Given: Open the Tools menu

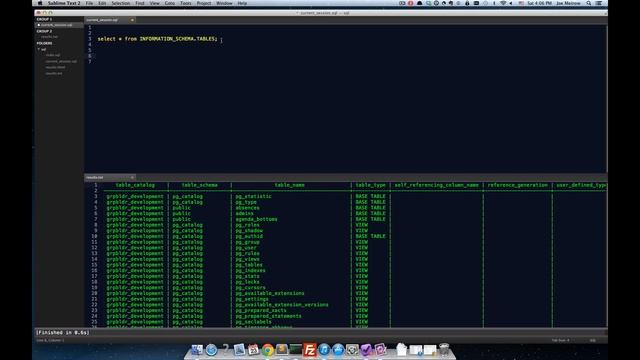Looking at the screenshot, I should (186, 3).
